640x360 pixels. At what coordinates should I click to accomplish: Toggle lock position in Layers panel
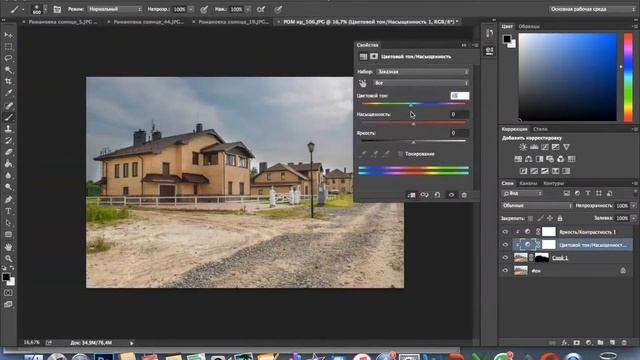tap(550, 218)
